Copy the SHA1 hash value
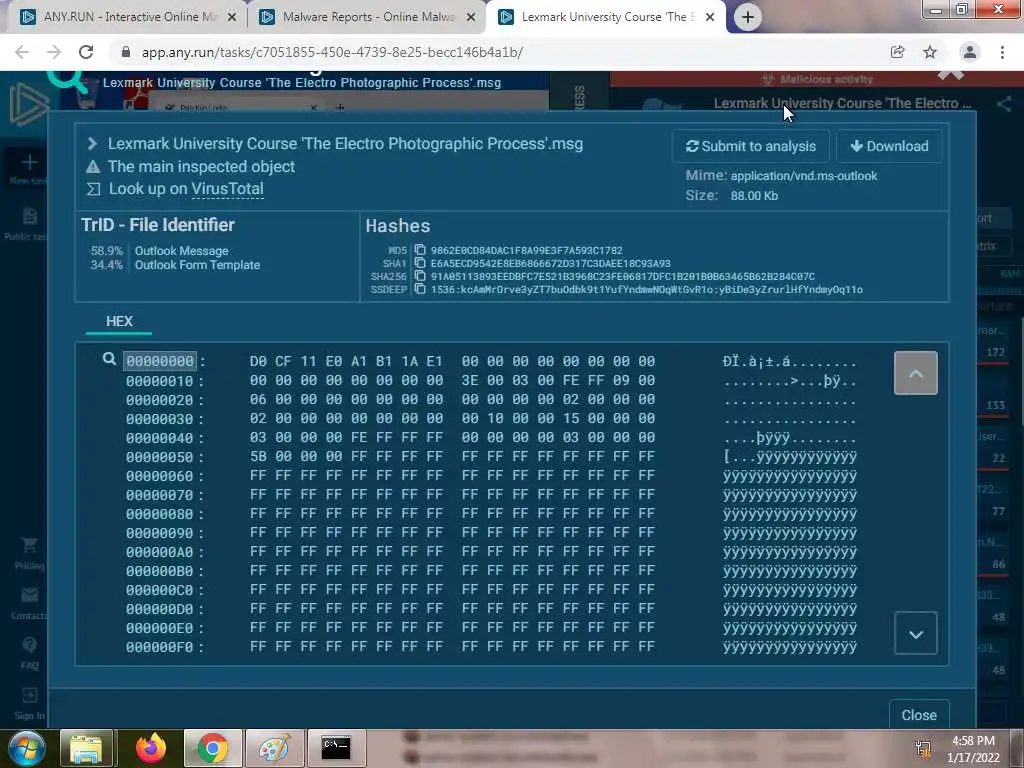Image resolution: width=1024 pixels, height=768 pixels. pos(420,263)
